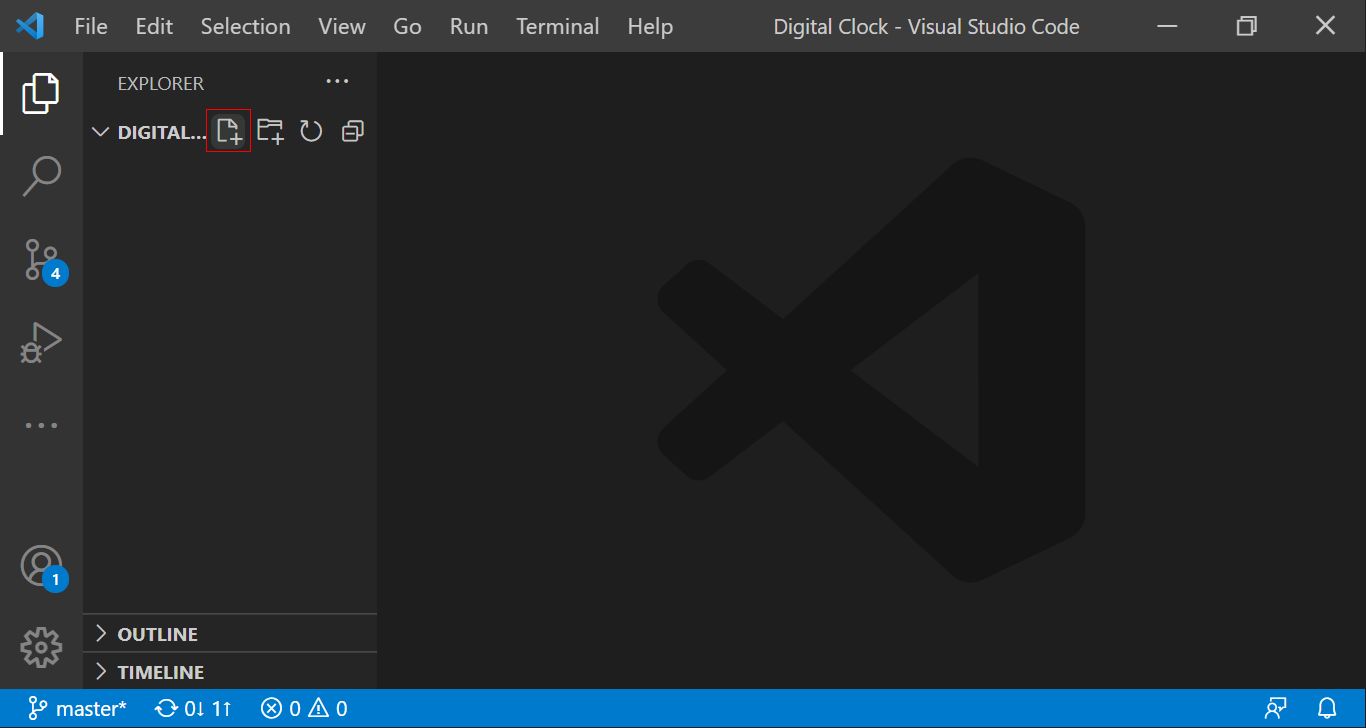Click the EXPLORER panel title
Image resolution: width=1366 pixels, height=728 pixels.
point(160,83)
